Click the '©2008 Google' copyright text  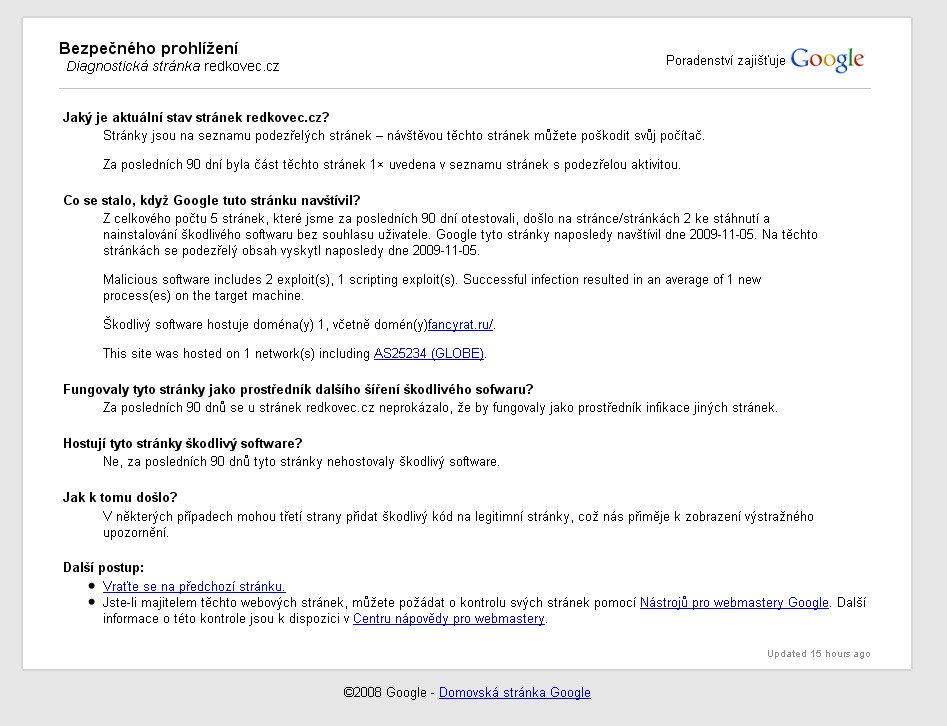point(385,692)
